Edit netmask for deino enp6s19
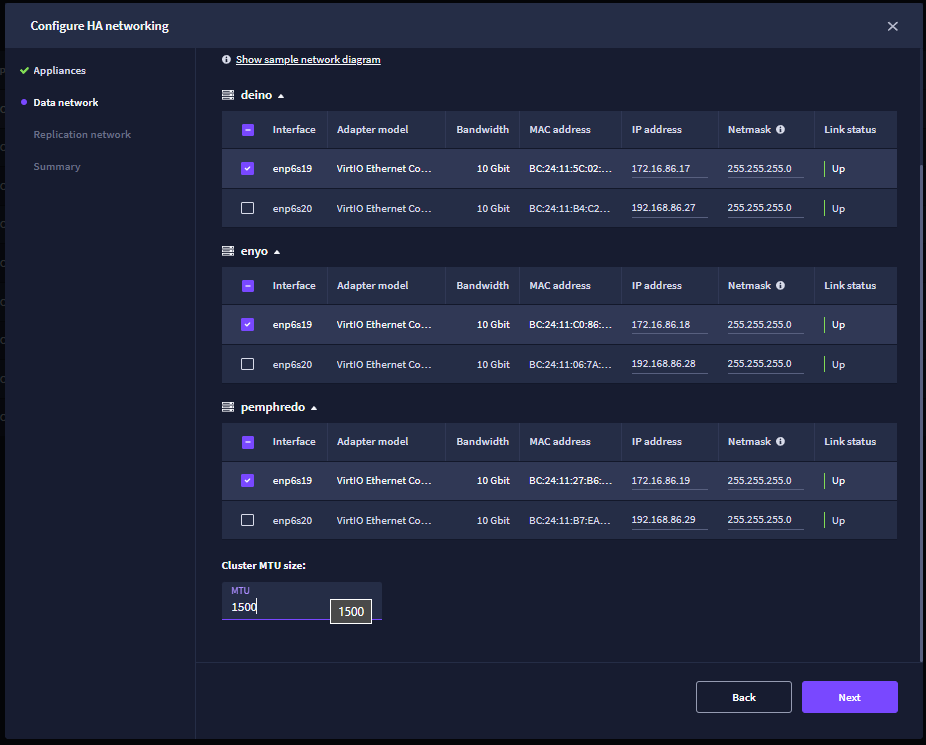This screenshot has width=926, height=745. click(x=765, y=169)
